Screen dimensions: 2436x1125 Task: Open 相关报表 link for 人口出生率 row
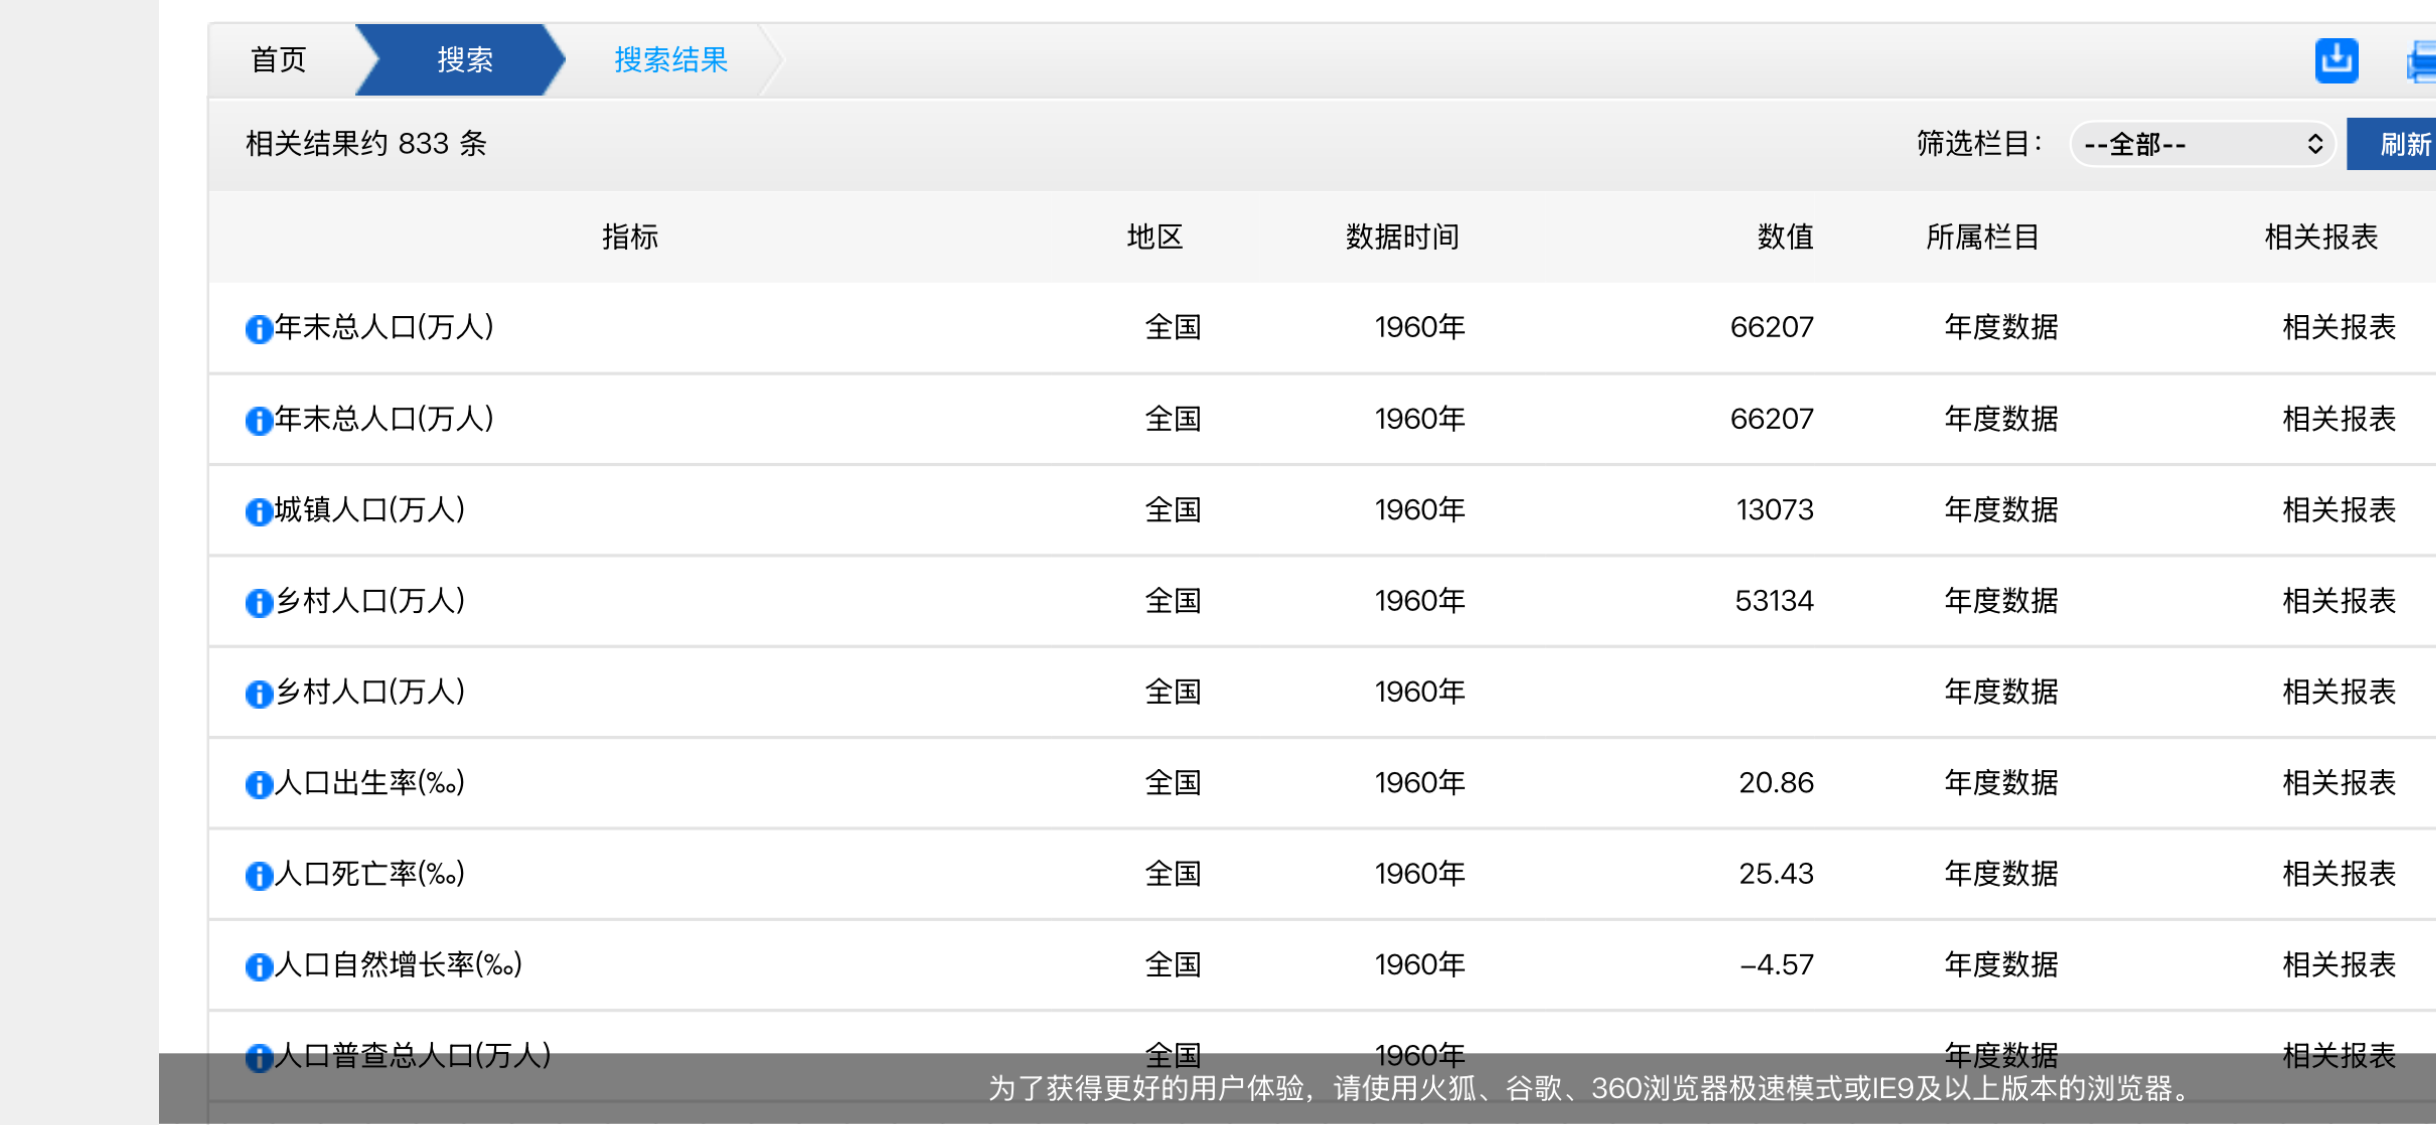tap(2338, 783)
